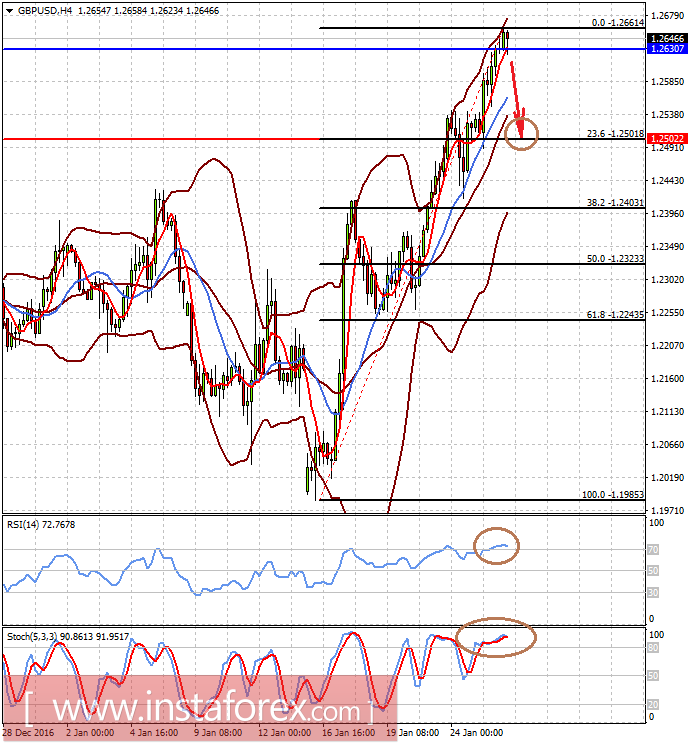Click the 1.21130 price scale value
The height and width of the screenshot is (744, 688).
668,411
